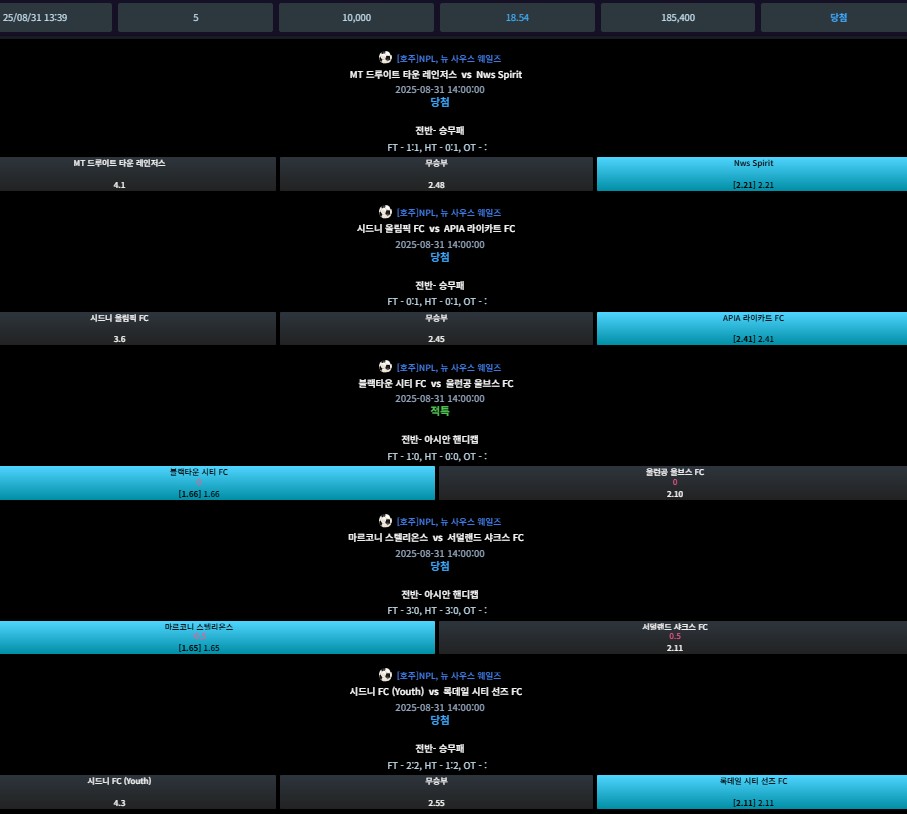Click the 당첨 status in the top row
This screenshot has height=814, width=907.
coord(838,17)
